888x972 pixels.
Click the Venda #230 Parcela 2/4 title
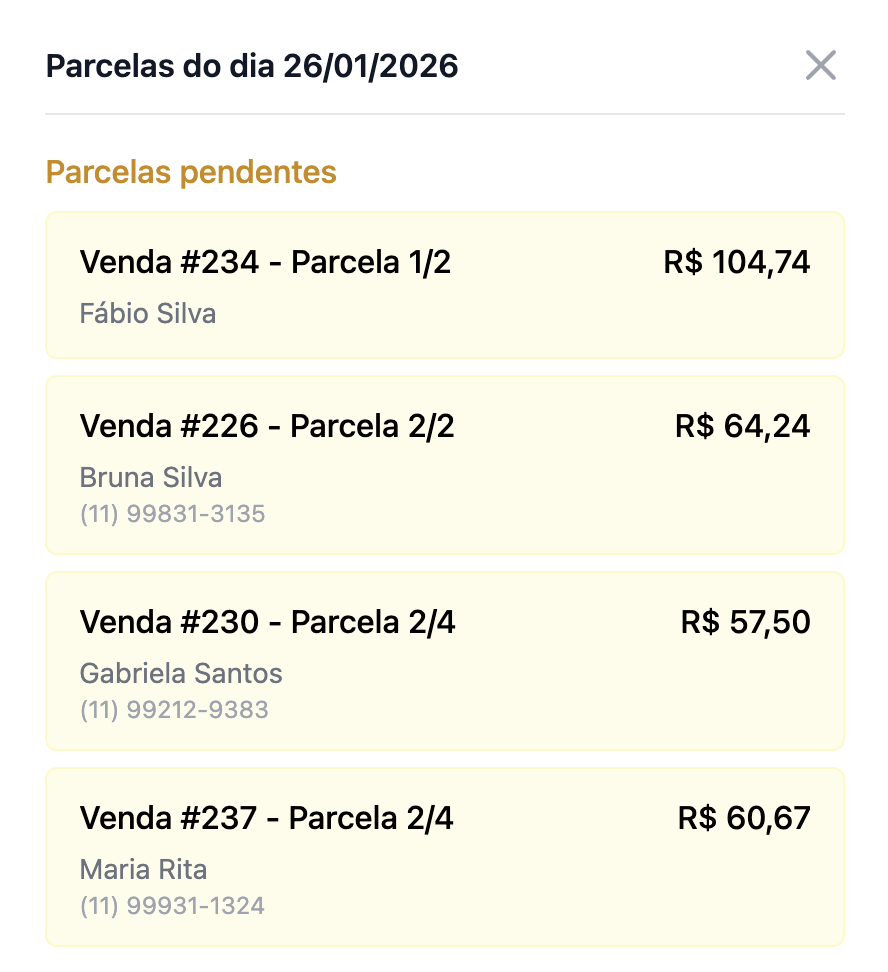click(267, 623)
